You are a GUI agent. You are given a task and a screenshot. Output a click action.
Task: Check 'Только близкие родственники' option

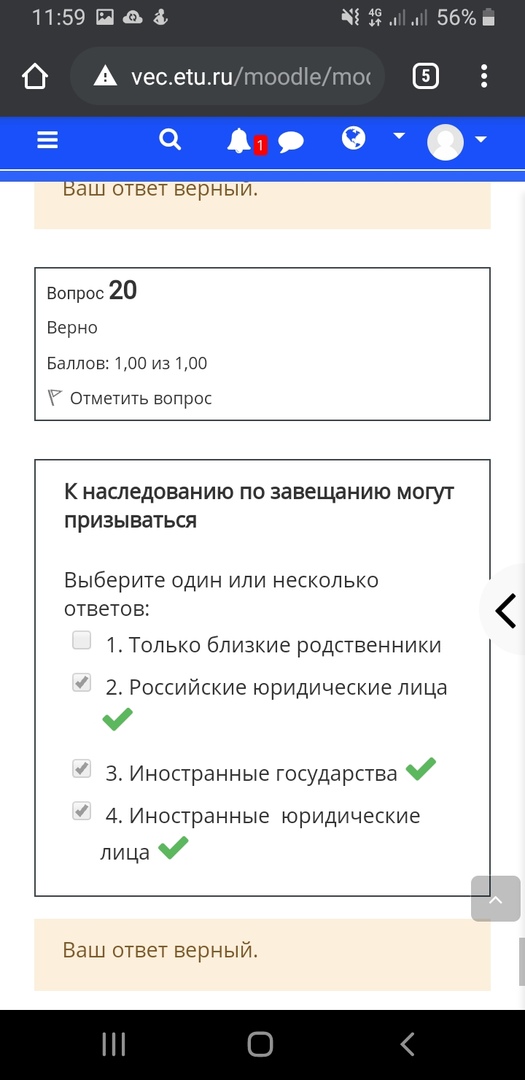point(81,641)
